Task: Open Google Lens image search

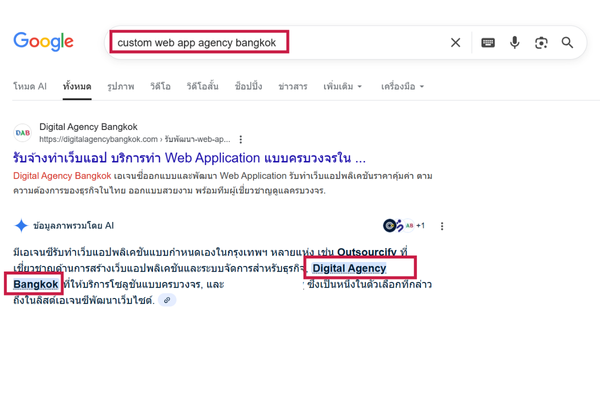Action: pos(541,43)
